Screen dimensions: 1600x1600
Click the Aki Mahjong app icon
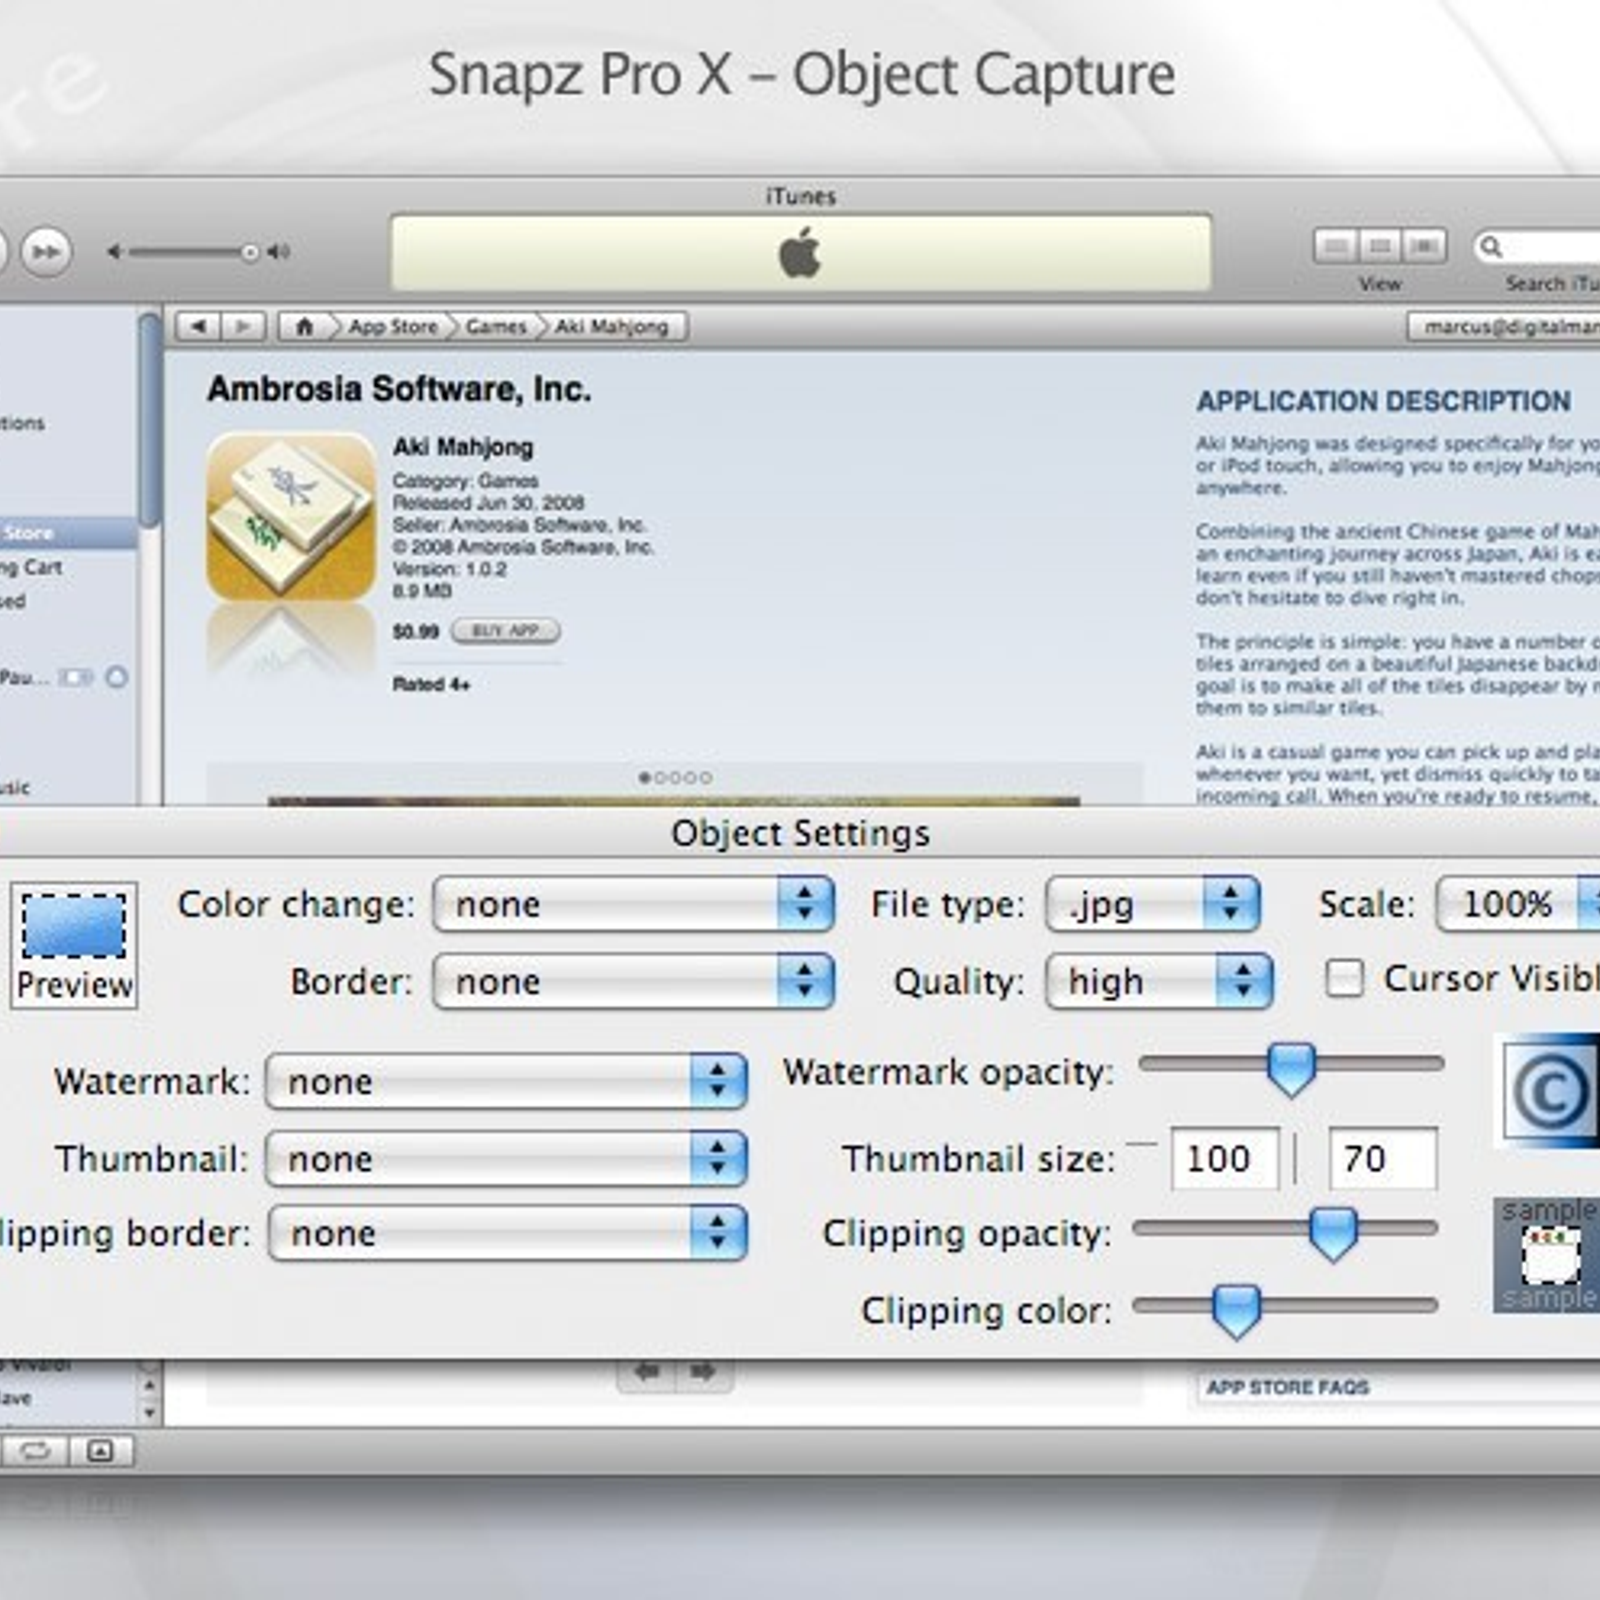[x=291, y=517]
